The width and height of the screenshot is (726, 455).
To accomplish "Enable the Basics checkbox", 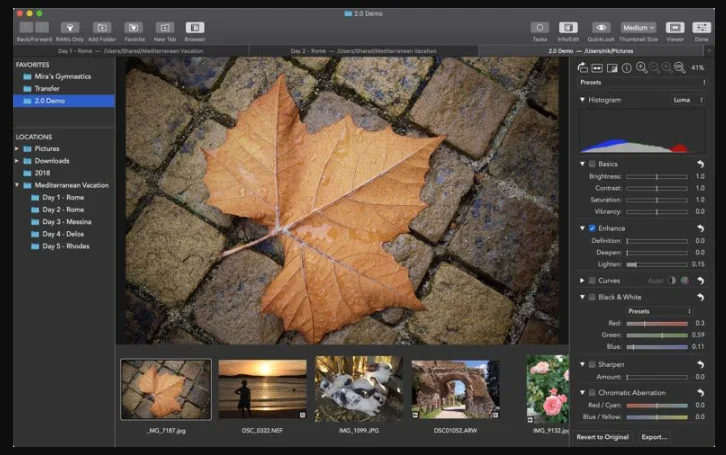I will tap(592, 164).
